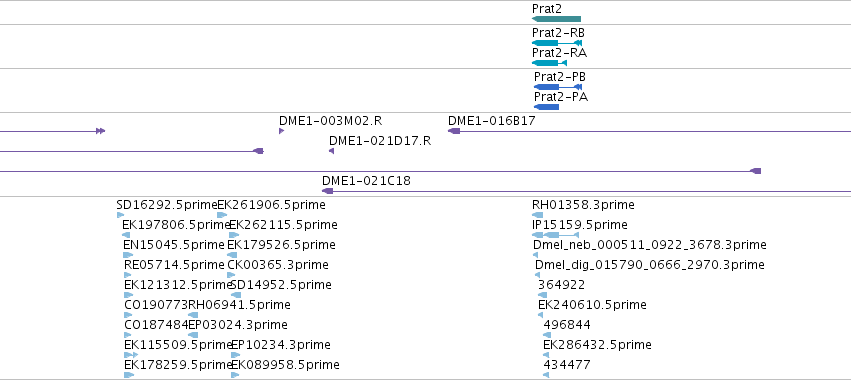The width and height of the screenshot is (851, 380).
Task: Select the Prat2-PA protein arrow
Action: pos(547,107)
